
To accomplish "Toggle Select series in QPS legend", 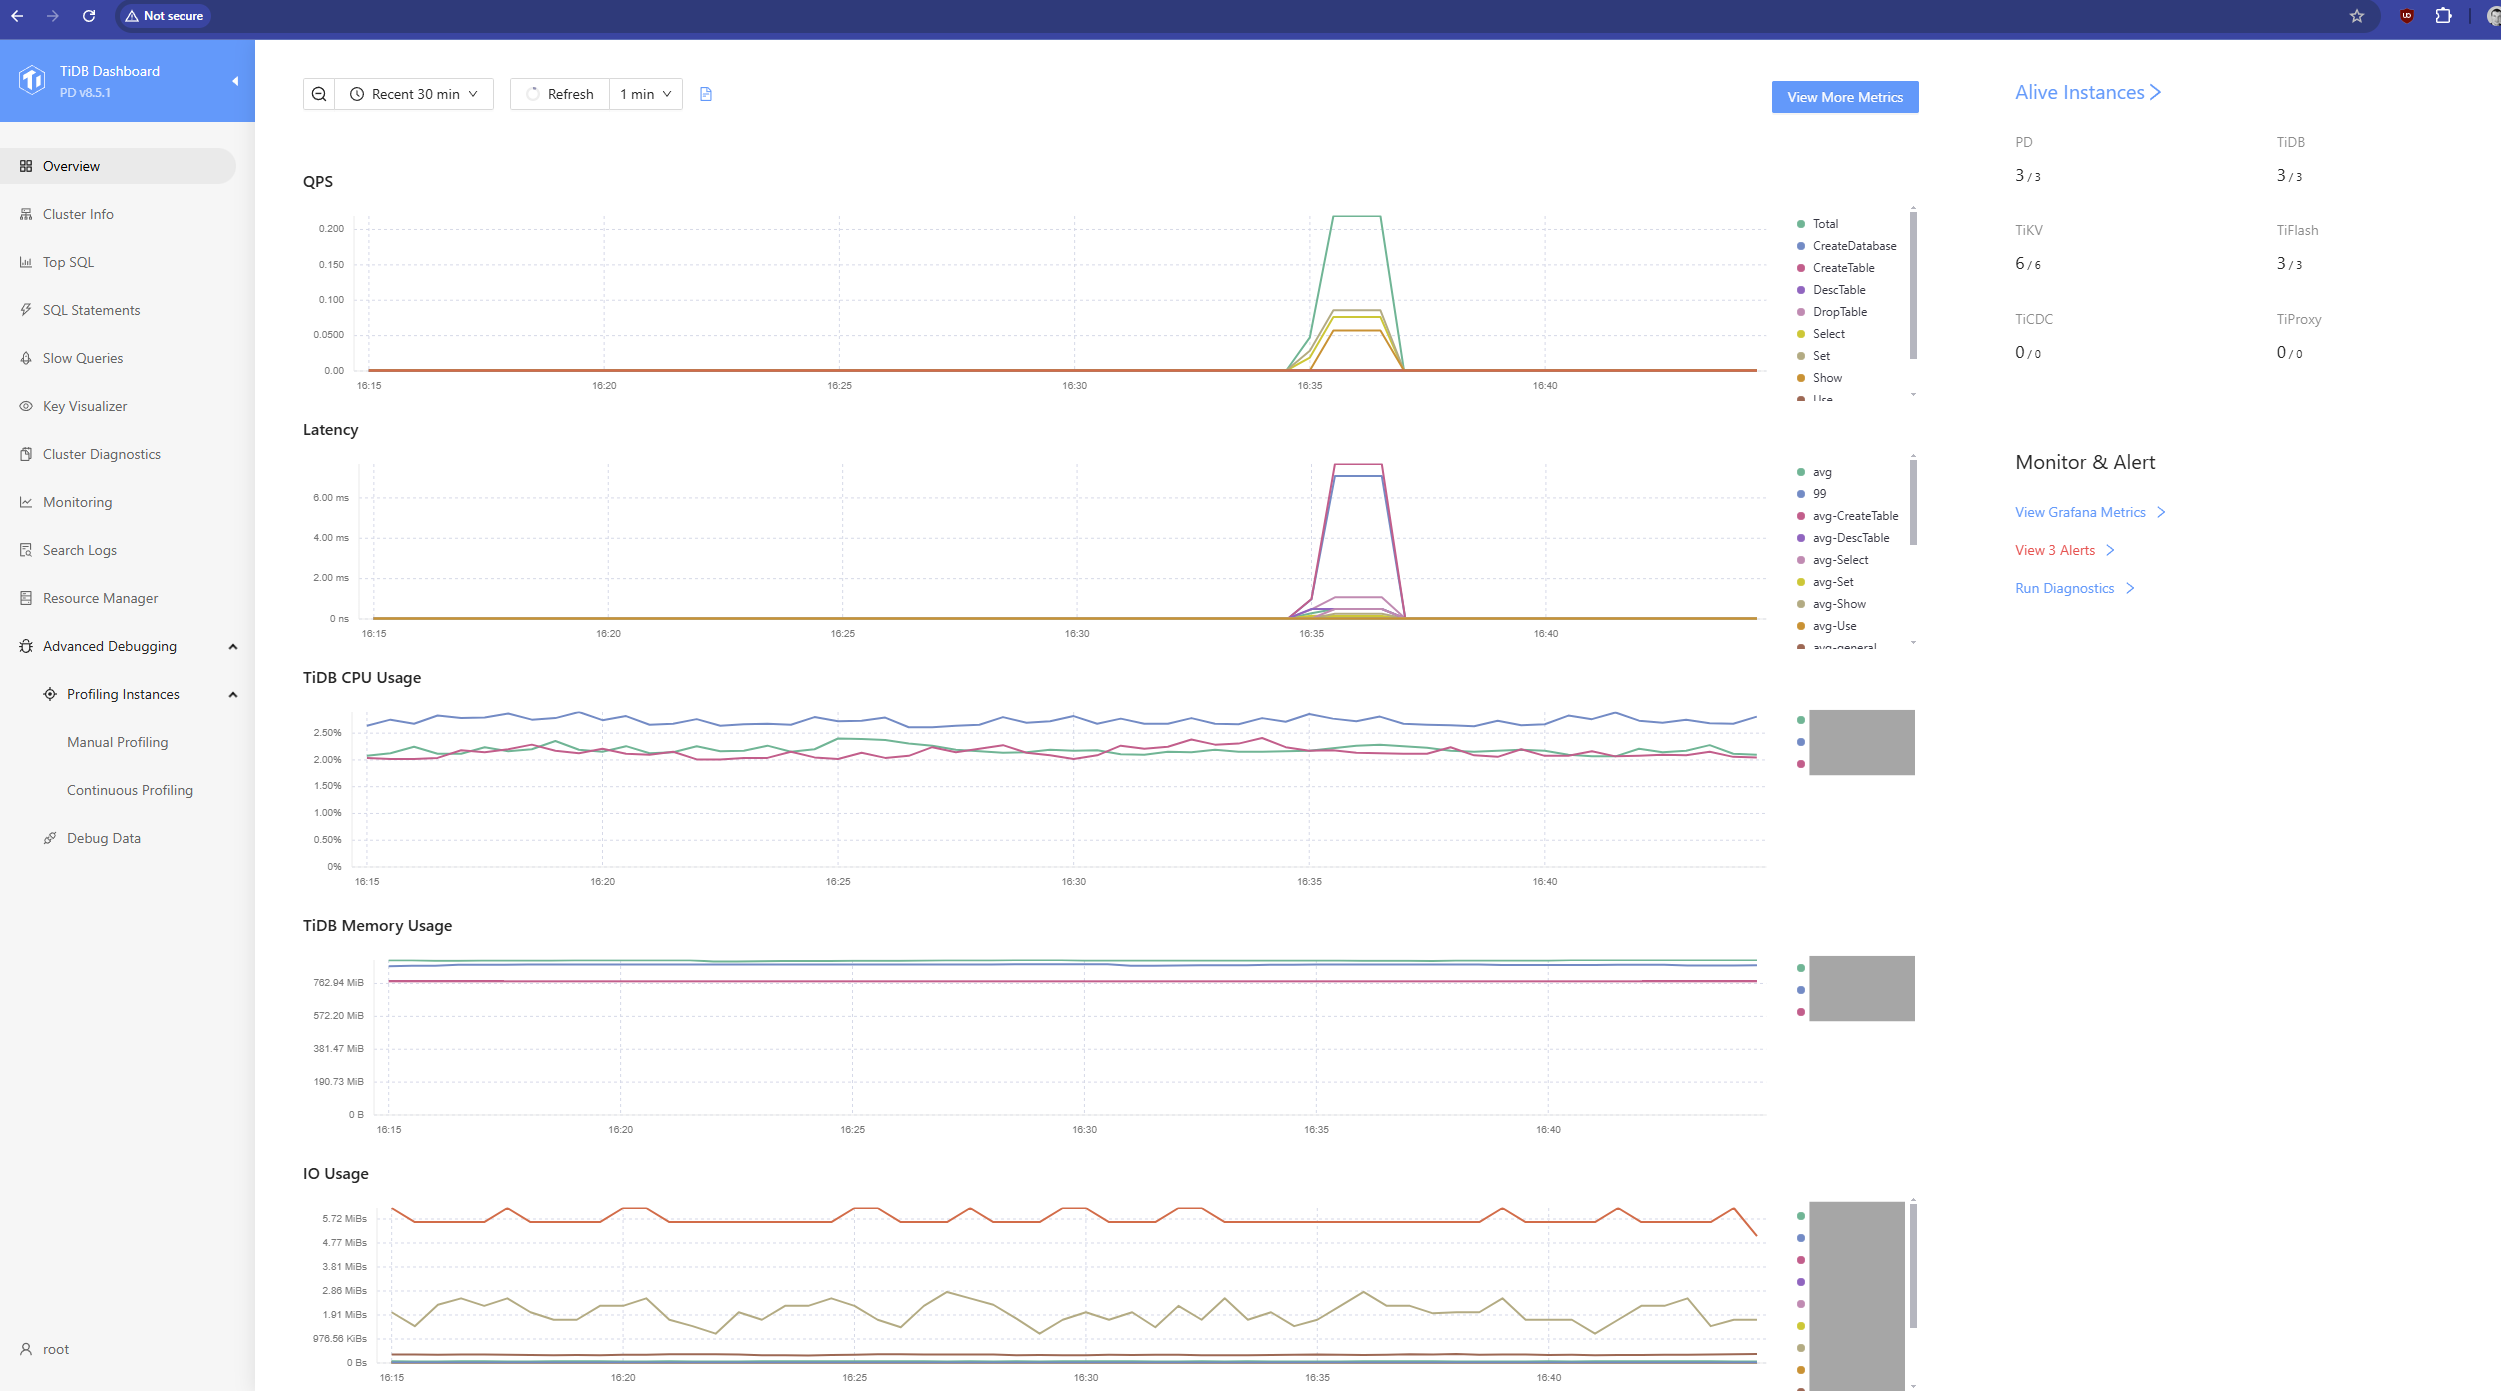I will click(x=1821, y=334).
